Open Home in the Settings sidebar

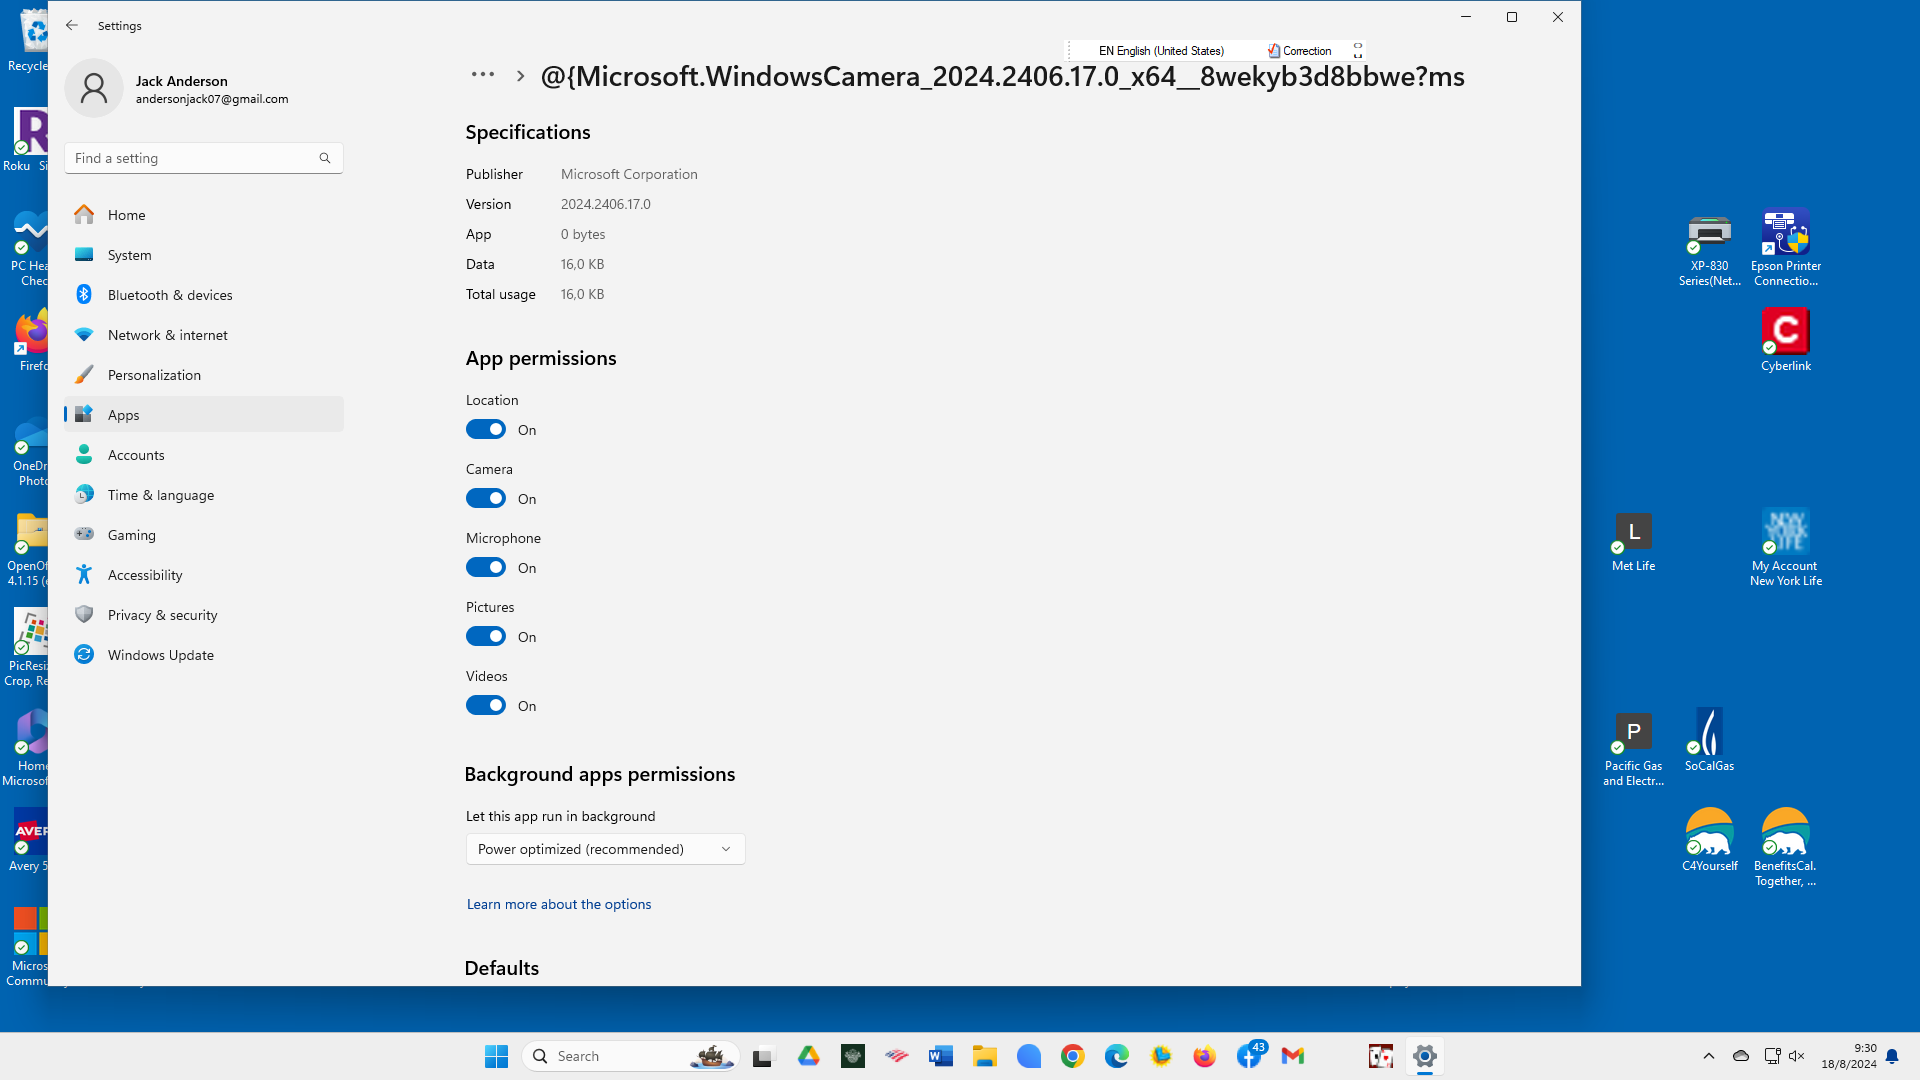(204, 215)
